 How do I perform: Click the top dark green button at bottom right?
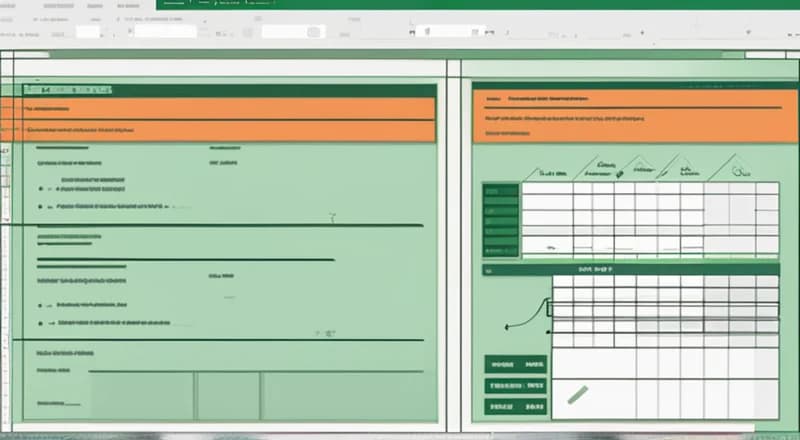(516, 364)
